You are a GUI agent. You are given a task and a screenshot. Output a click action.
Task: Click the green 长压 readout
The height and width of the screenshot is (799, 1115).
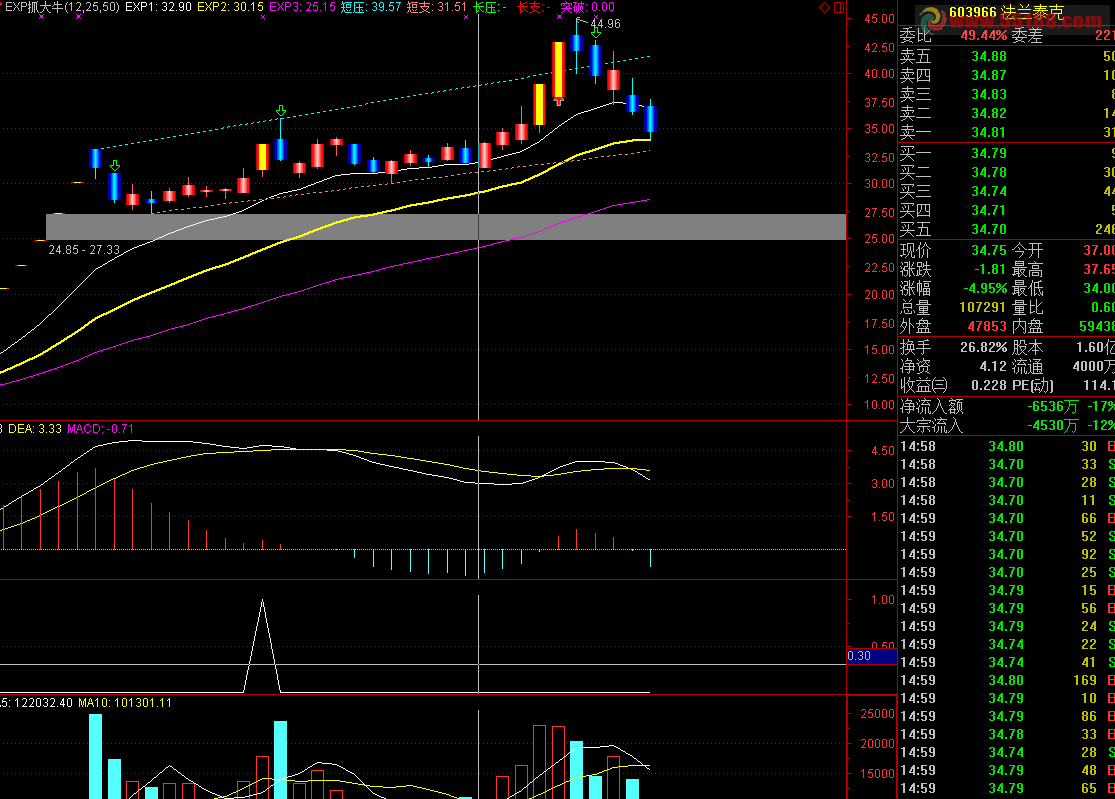[x=490, y=7]
